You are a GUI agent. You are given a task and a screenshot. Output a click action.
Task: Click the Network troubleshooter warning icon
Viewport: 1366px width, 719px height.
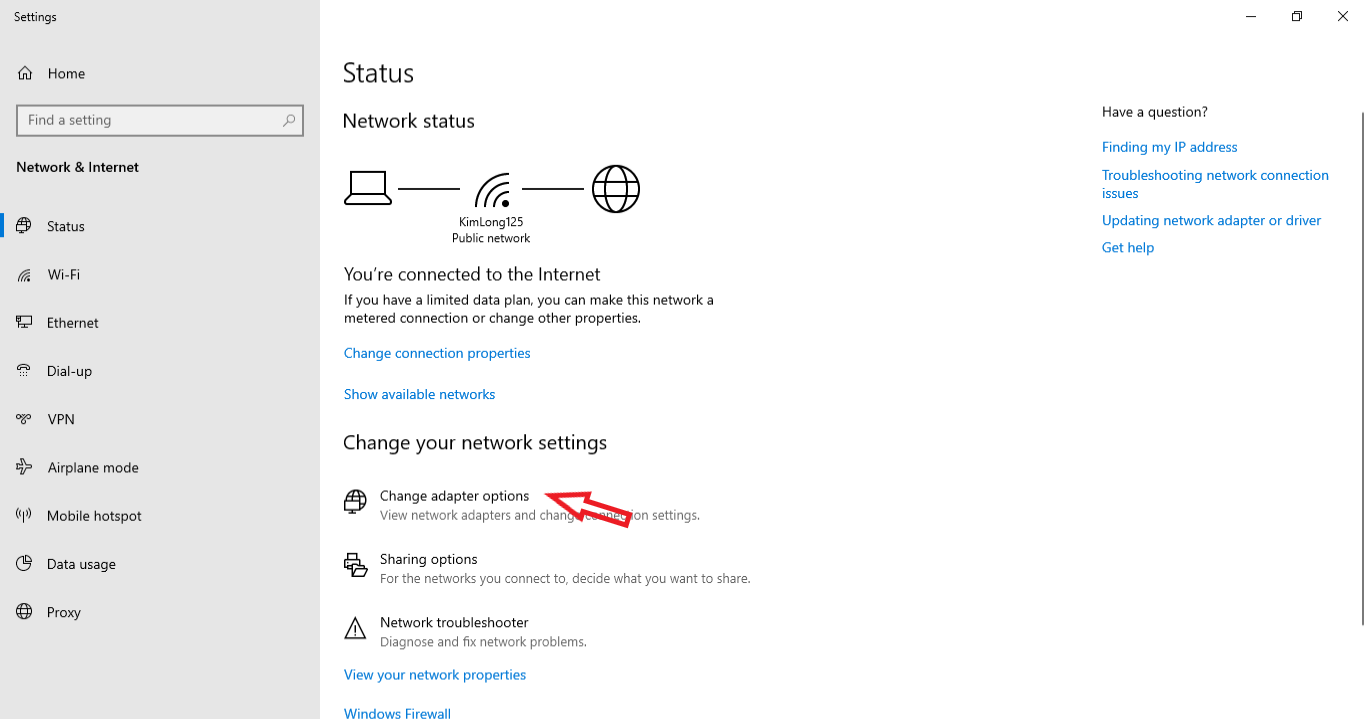coord(355,628)
